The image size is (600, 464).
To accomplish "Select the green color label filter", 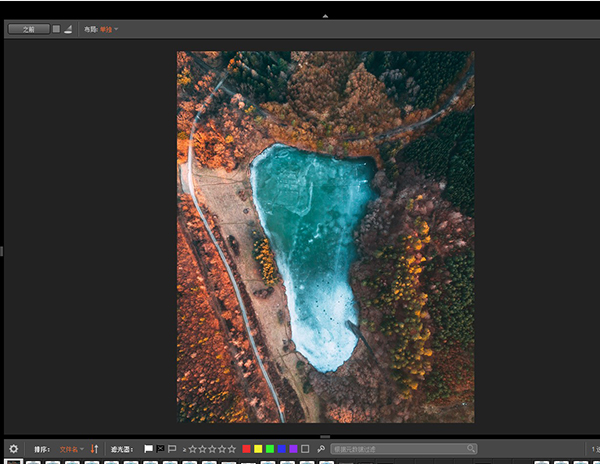I will point(270,449).
